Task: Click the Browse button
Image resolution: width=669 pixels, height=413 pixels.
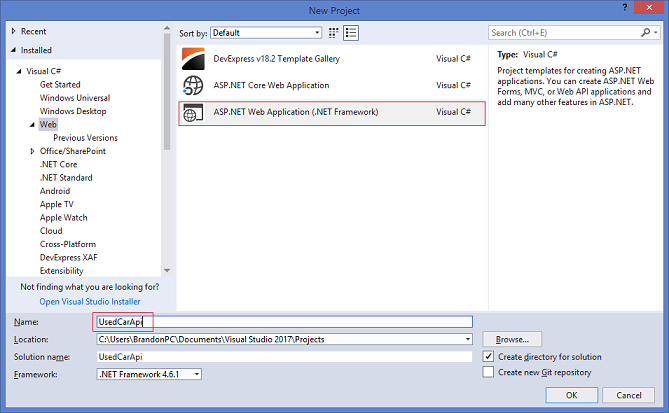Action: 512,339
